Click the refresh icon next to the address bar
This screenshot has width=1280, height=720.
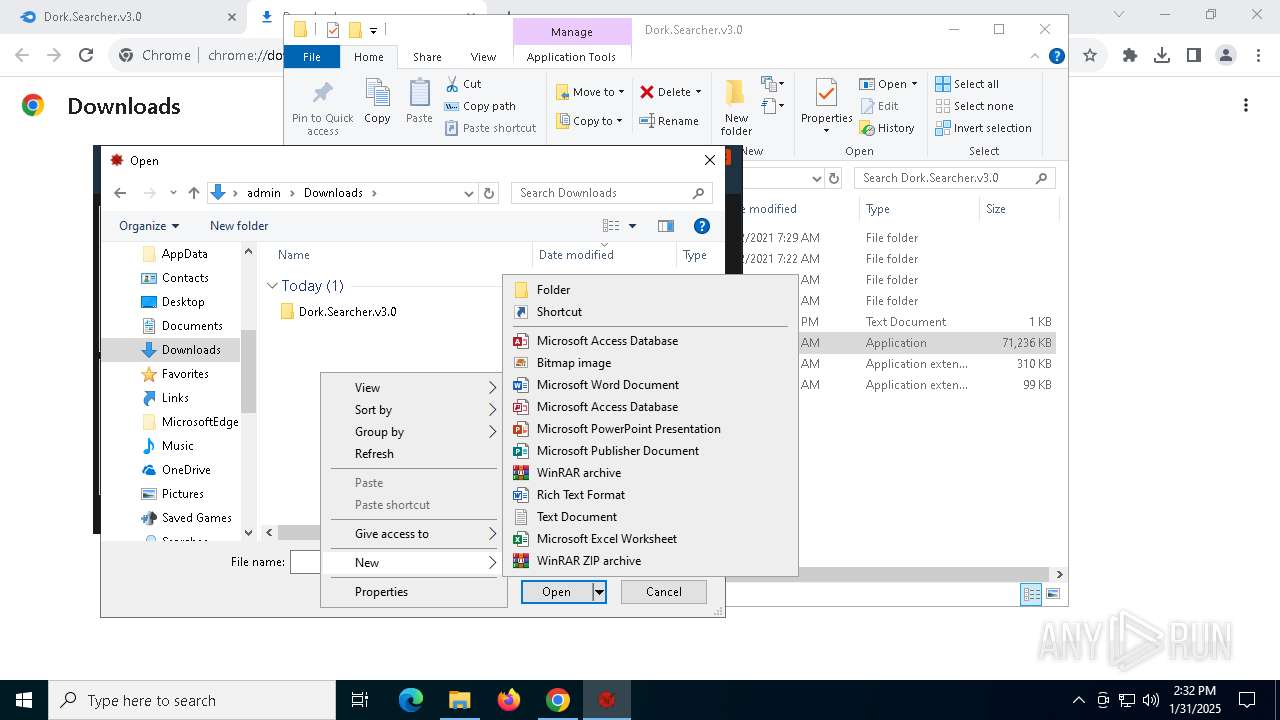489,193
